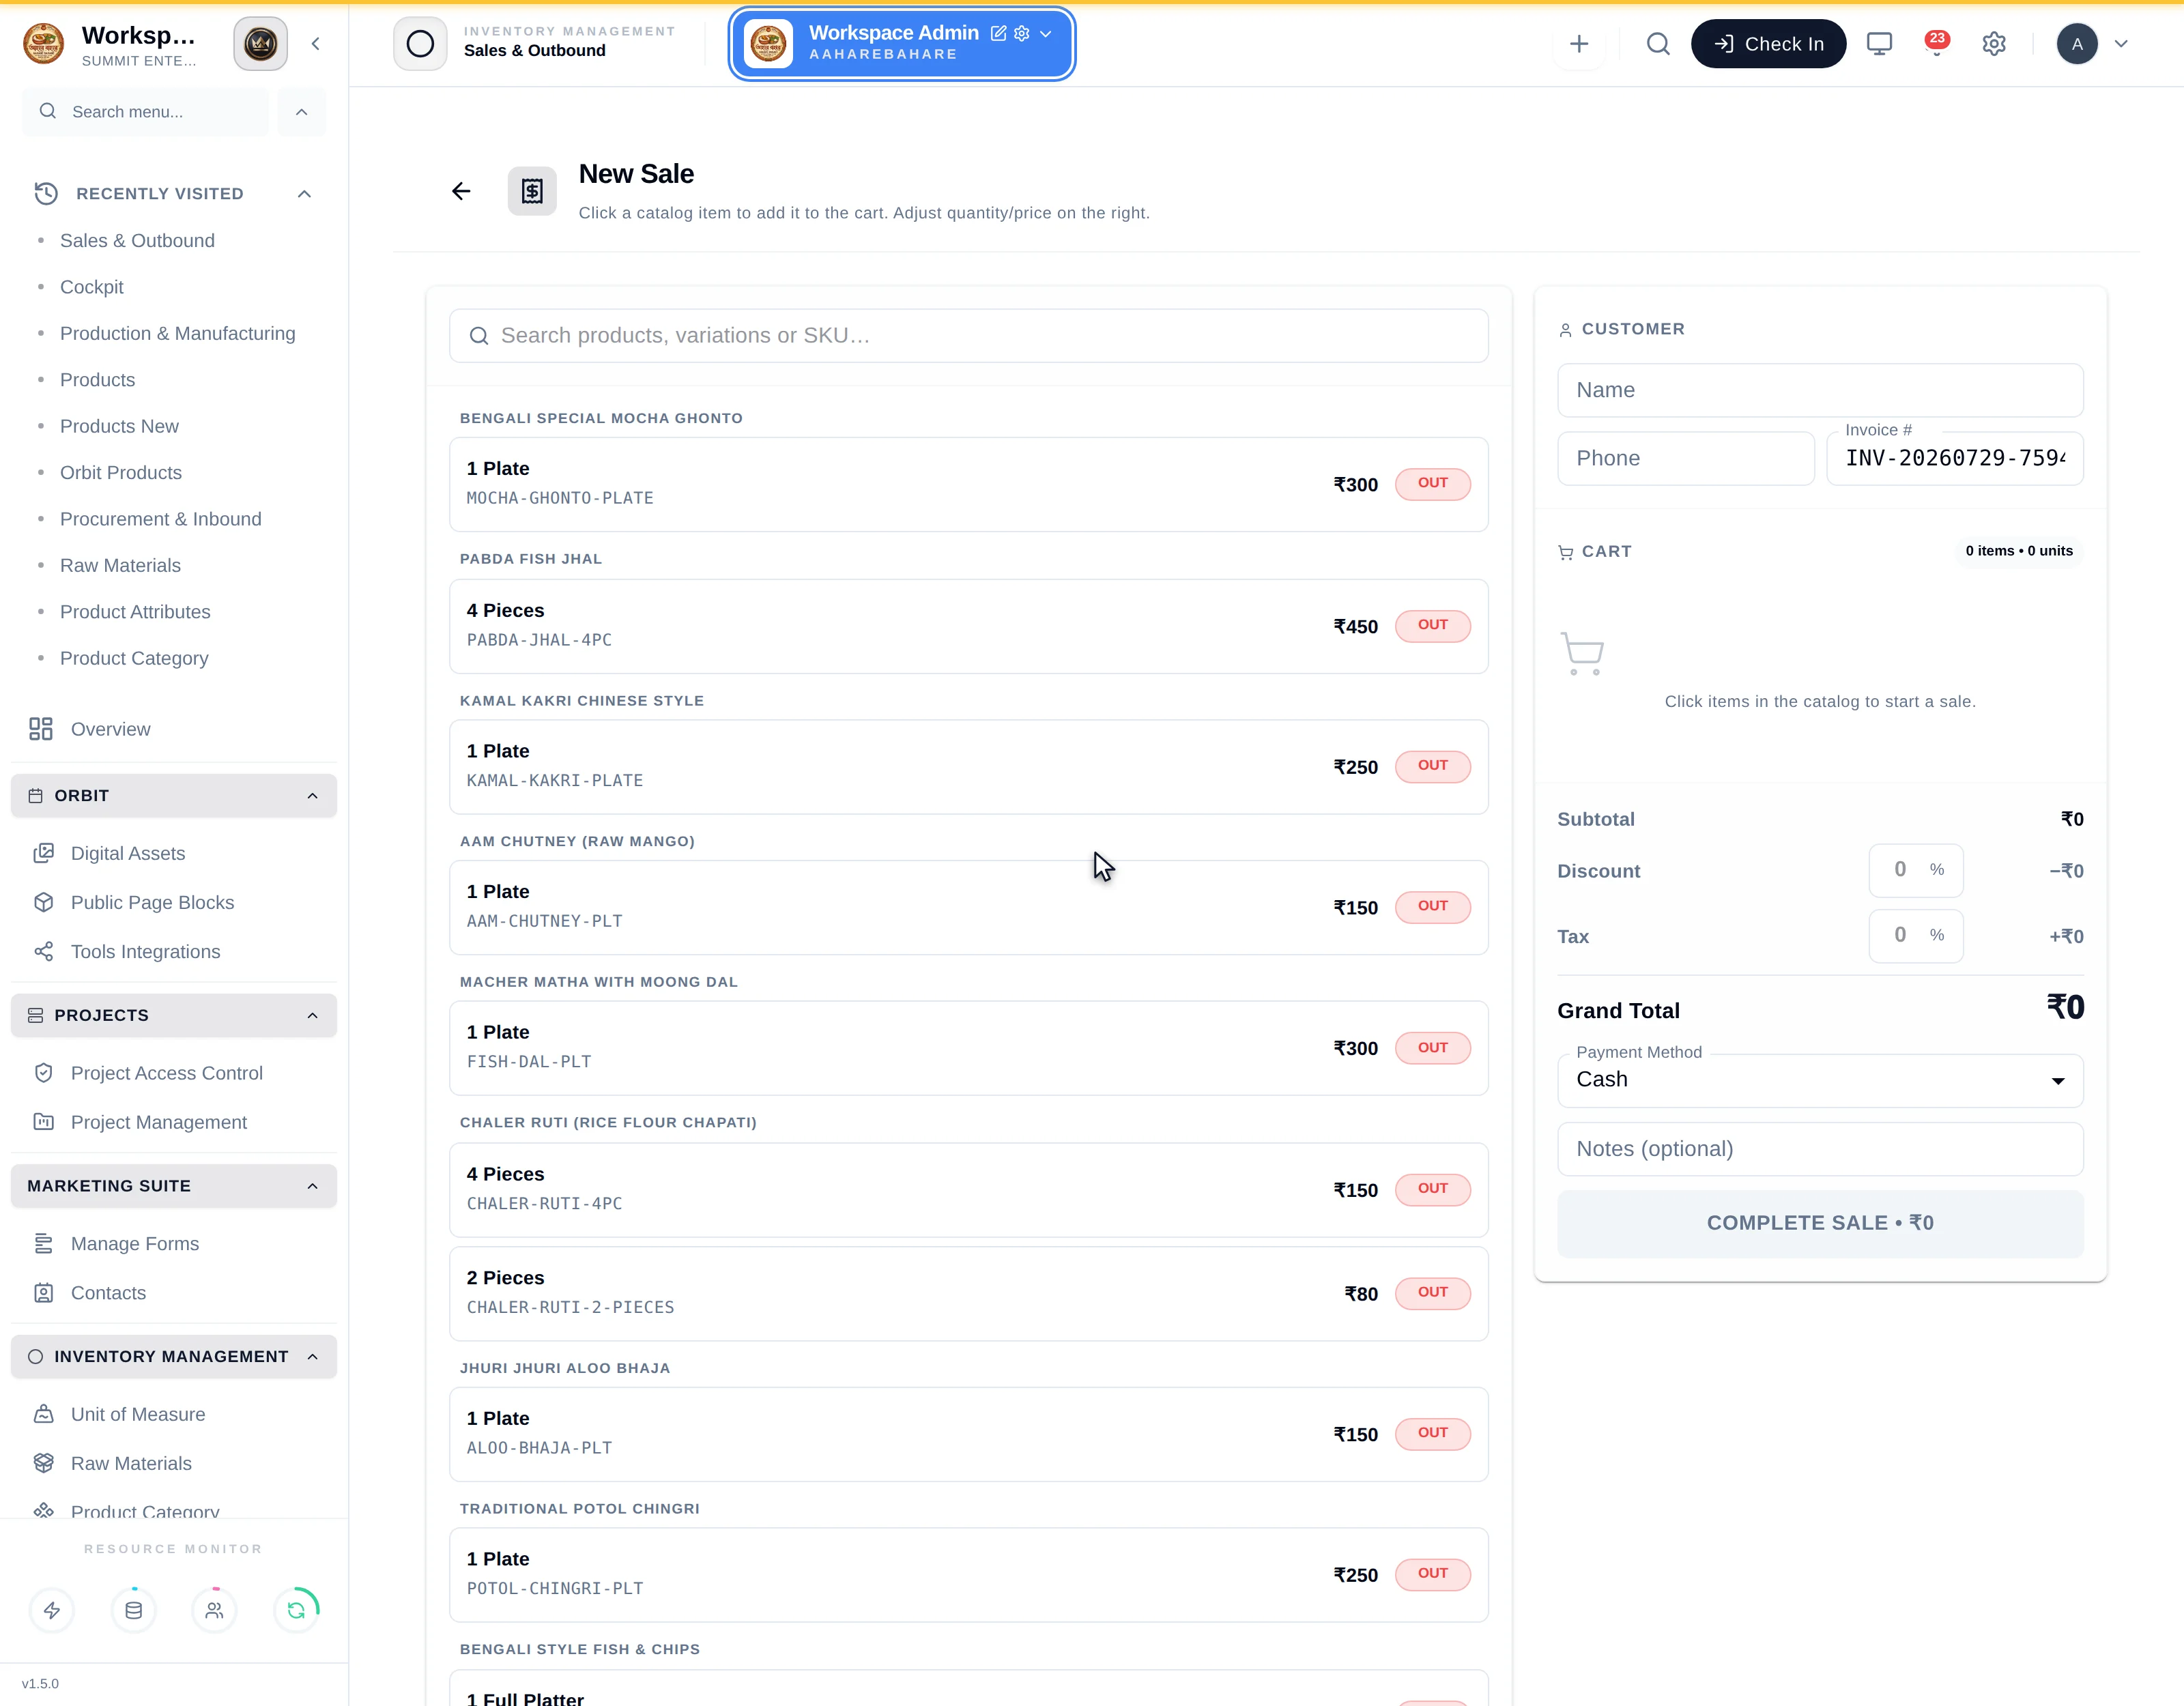Collapse the ORBIT section
Screen dimensions: 2184x1706
pyautogui.click(x=312, y=796)
